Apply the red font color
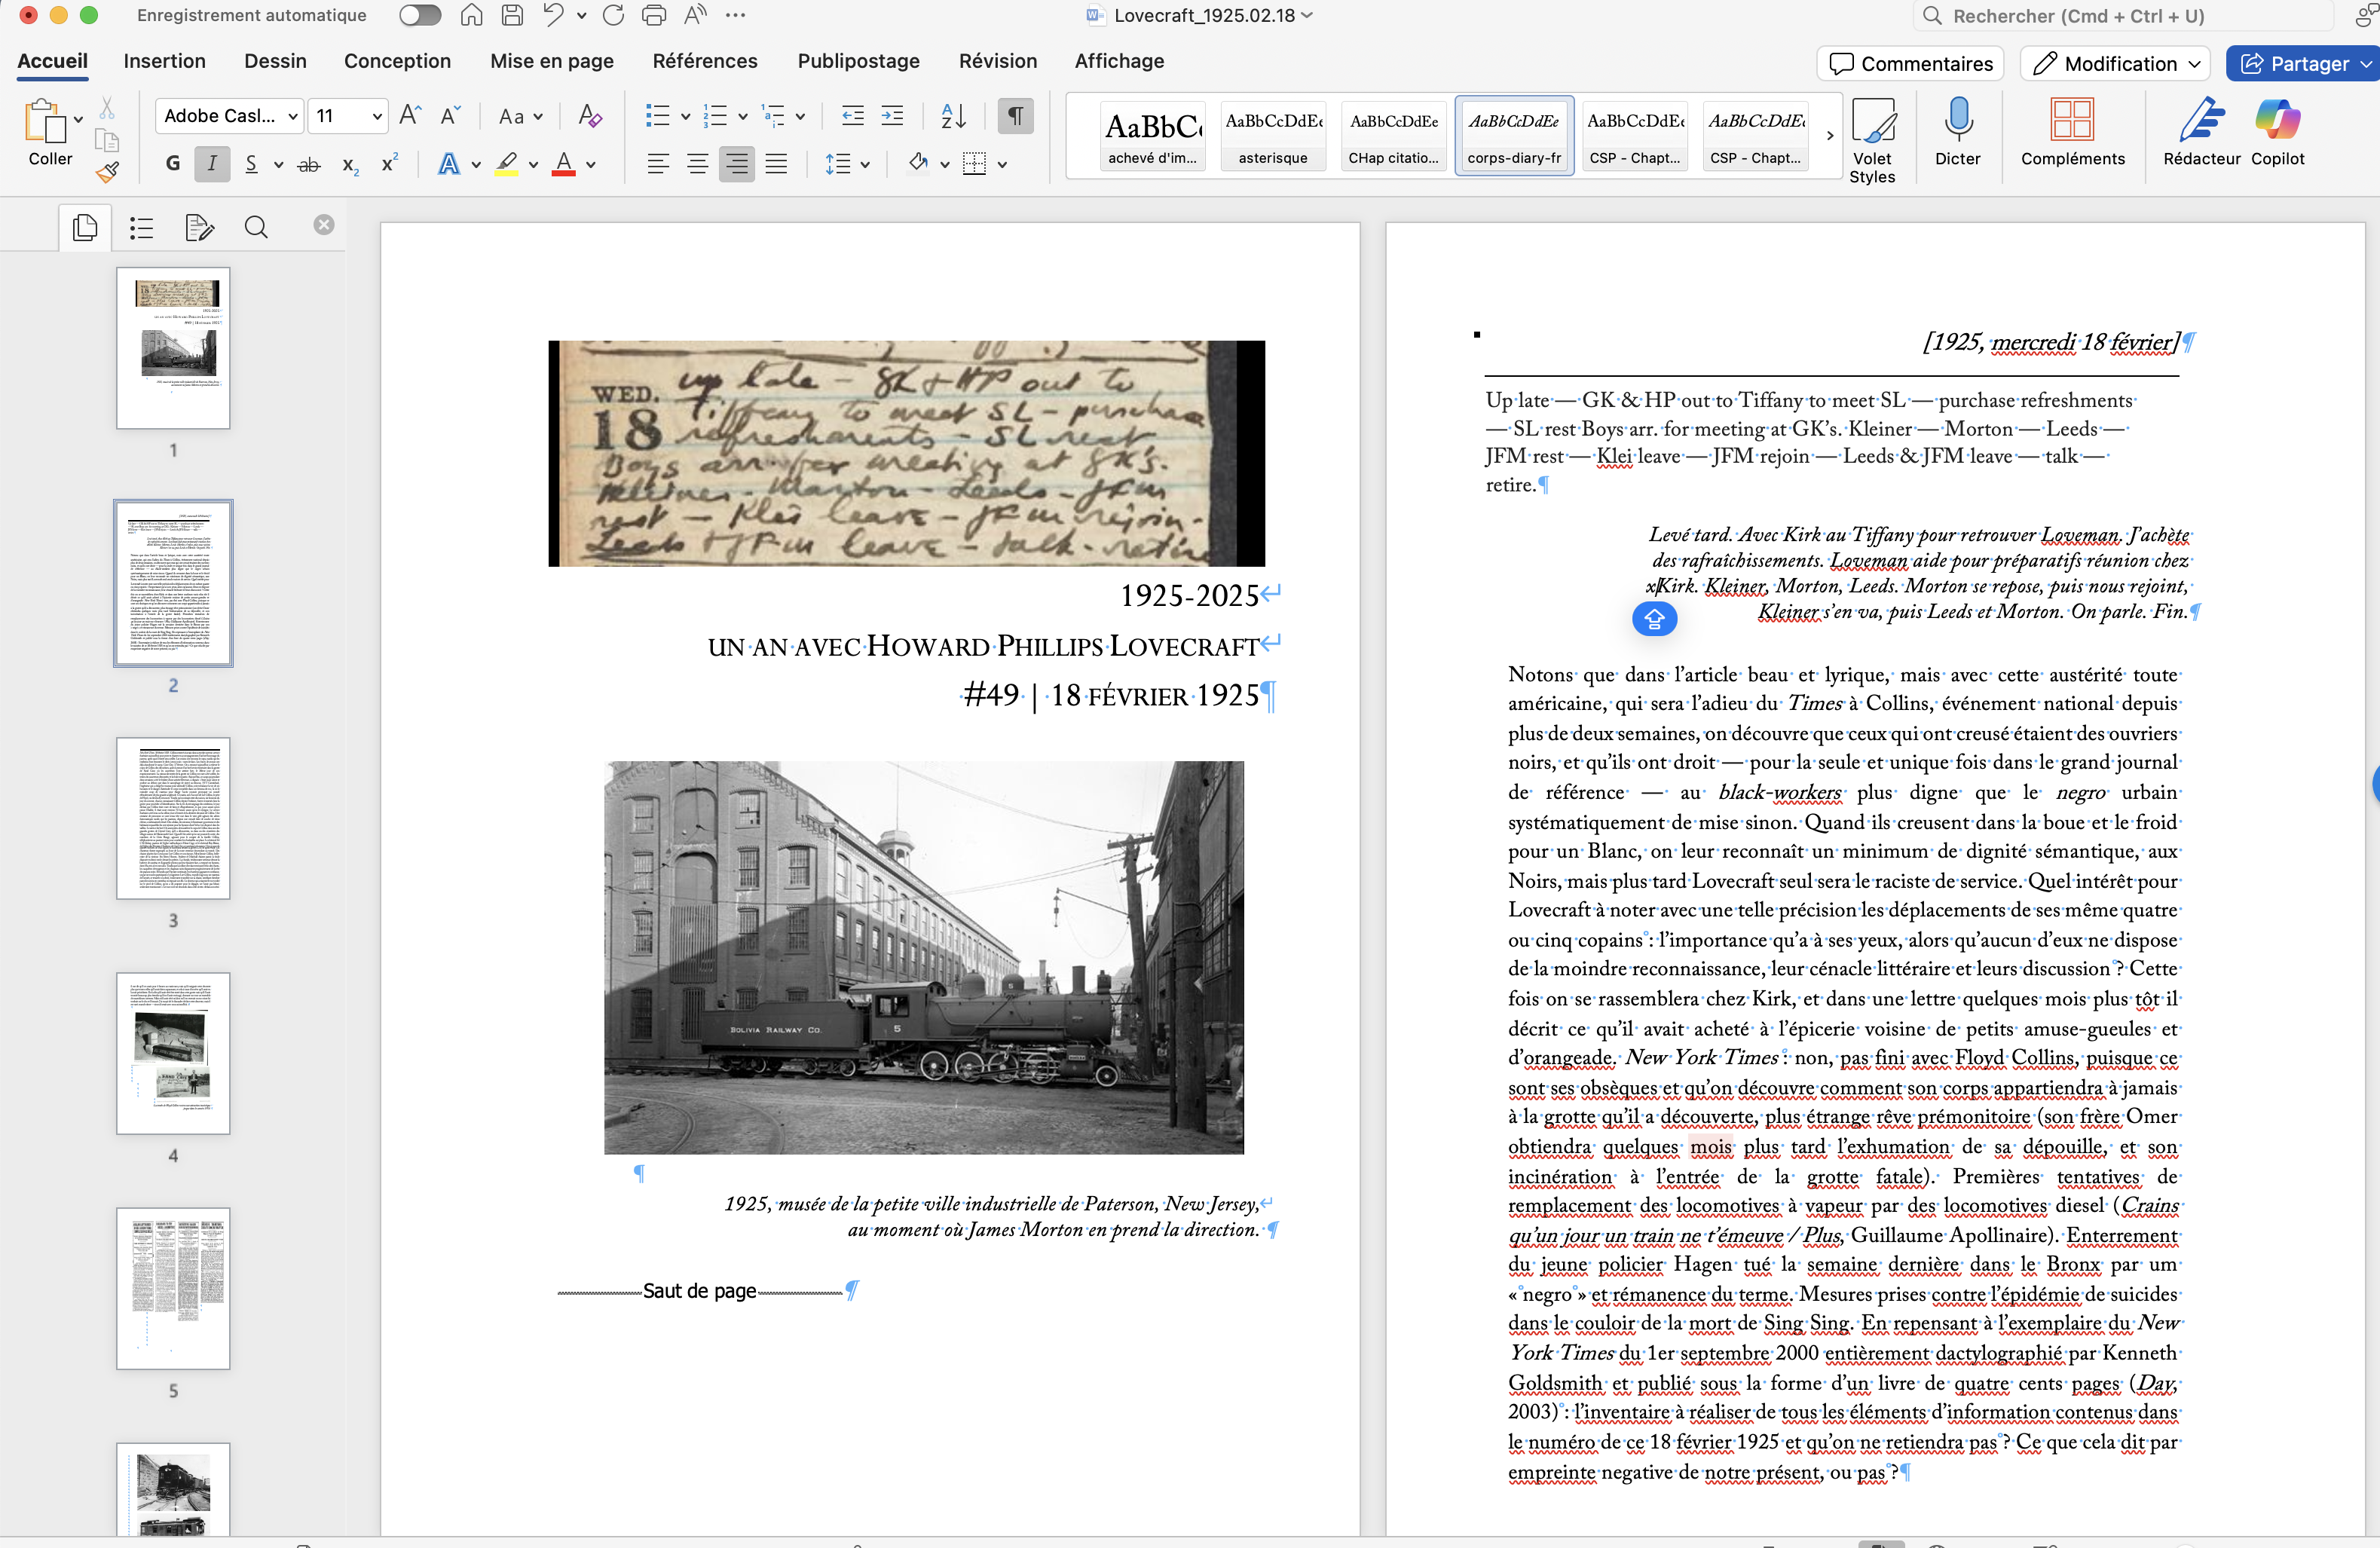Screen dimensions: 2380x1548 564,164
